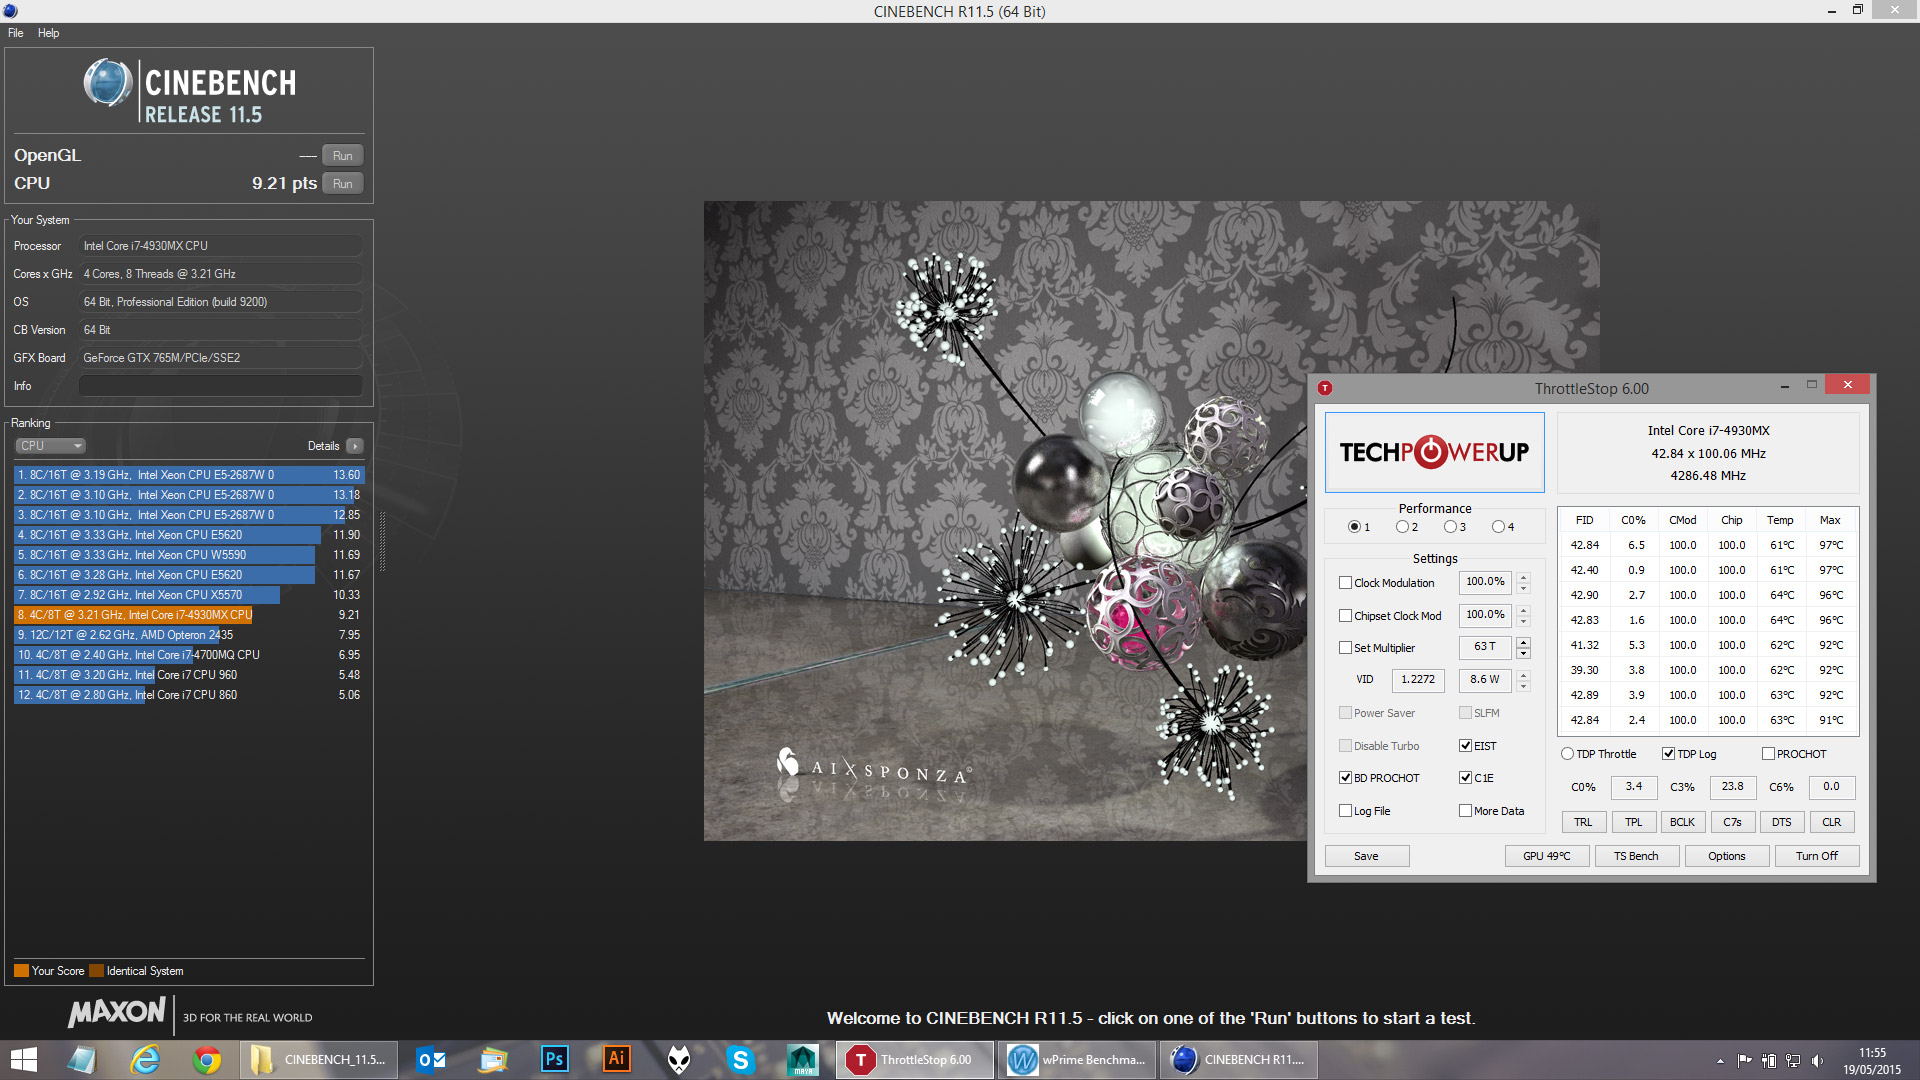Uncheck BD PROCHOT checkbox
1920x1080 pixels.
[x=1345, y=778]
